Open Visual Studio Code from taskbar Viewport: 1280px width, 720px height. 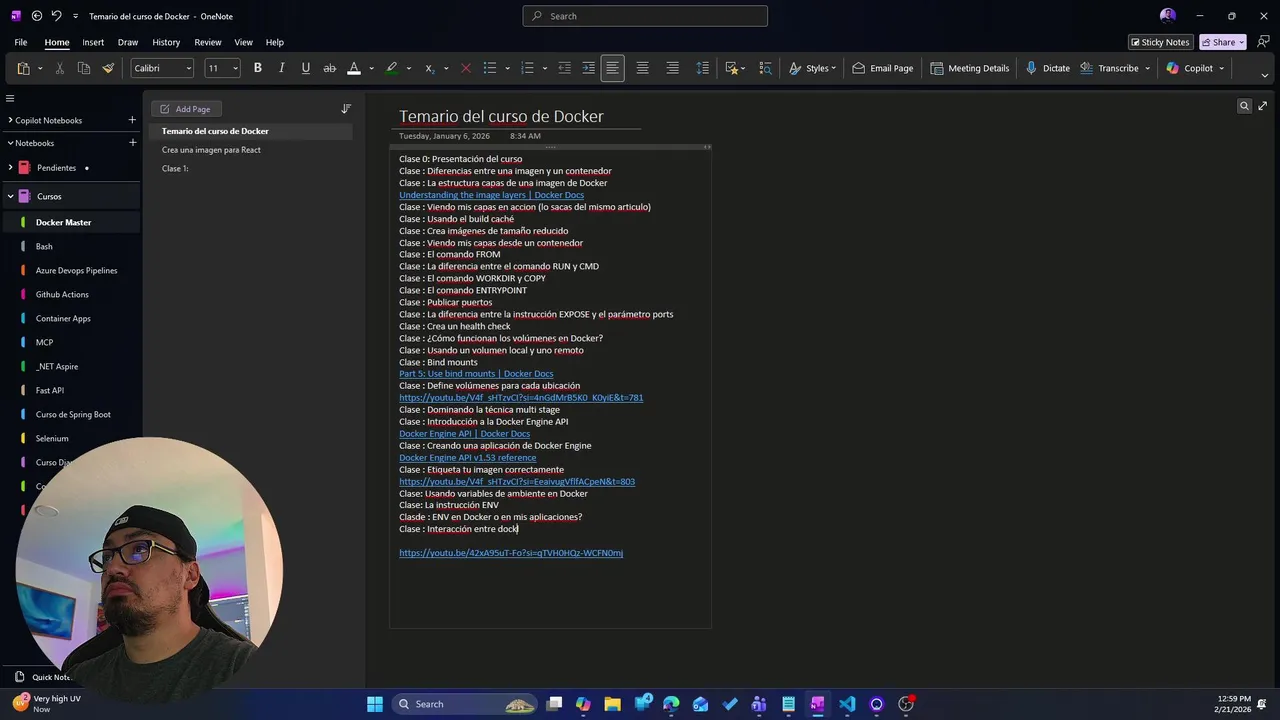click(847, 704)
